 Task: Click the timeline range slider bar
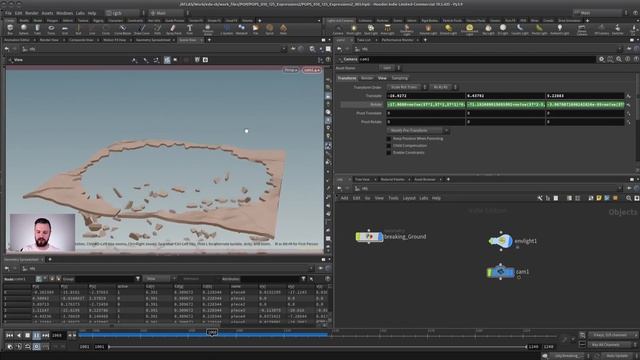coord(318,347)
